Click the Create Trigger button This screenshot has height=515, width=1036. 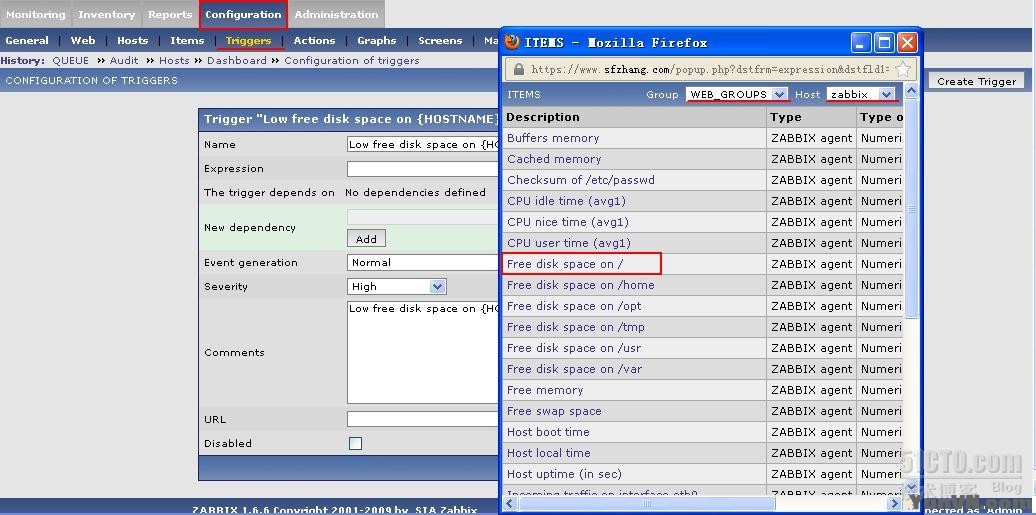pos(977,81)
